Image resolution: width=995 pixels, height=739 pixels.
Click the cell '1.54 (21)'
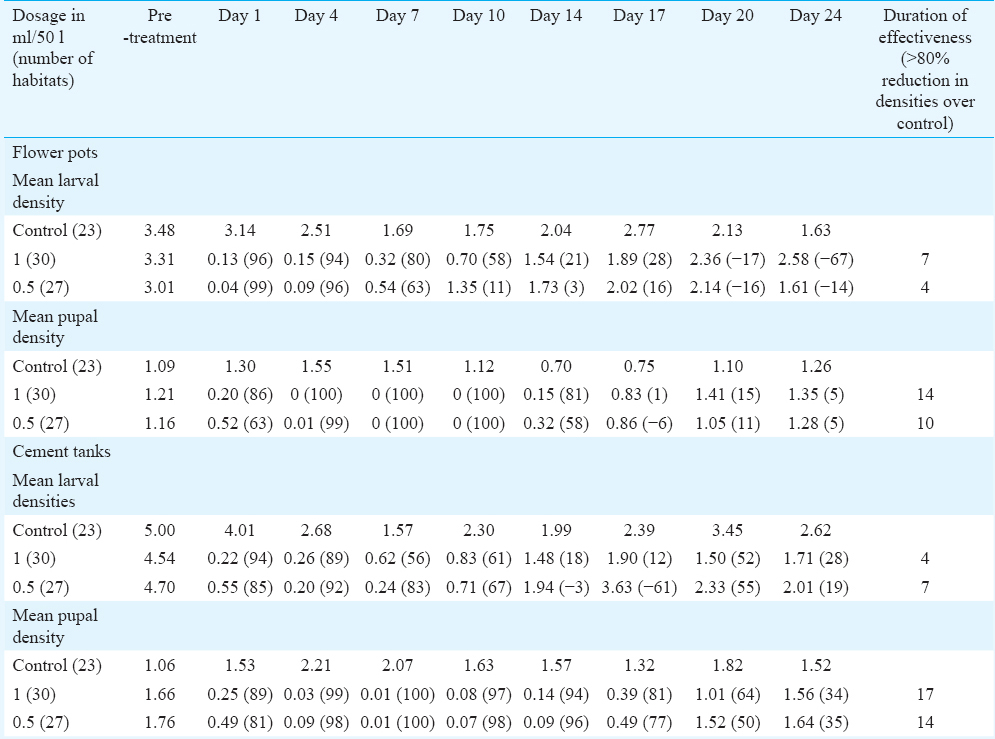556,259
